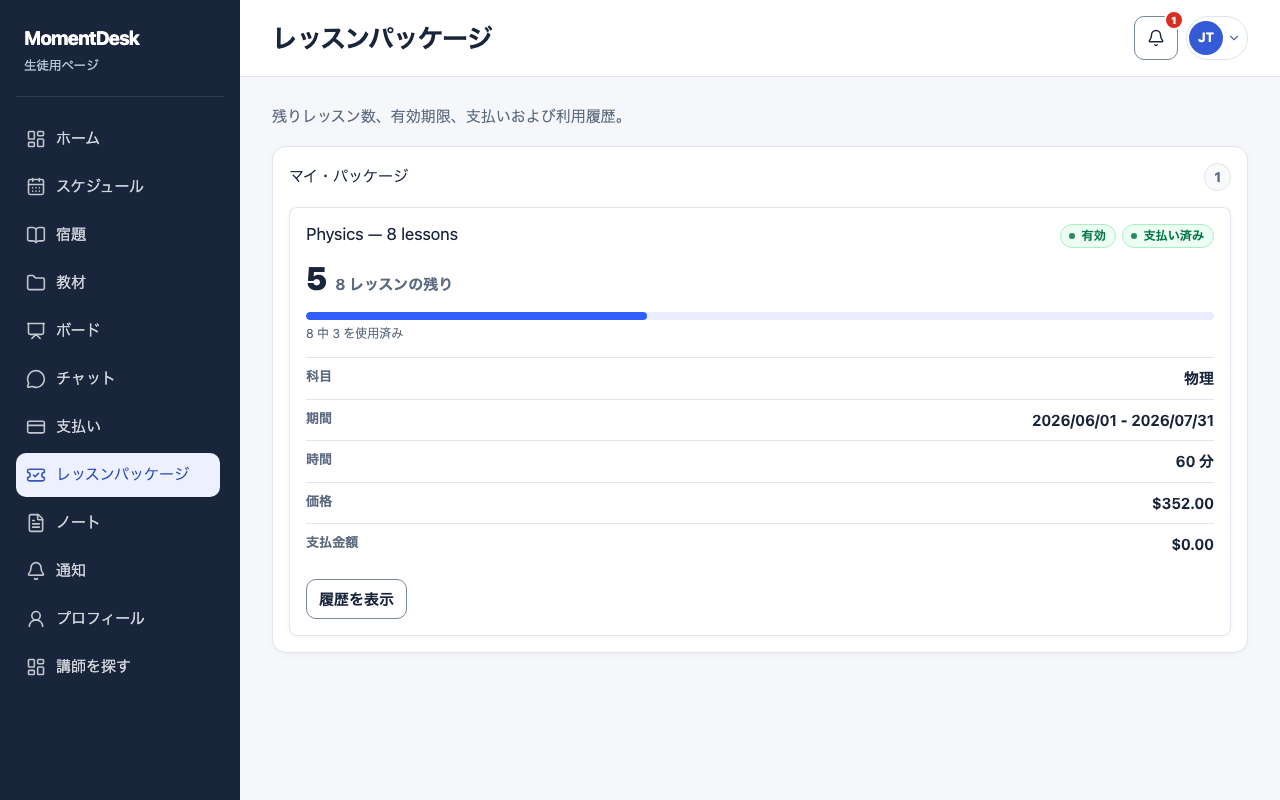Click the マイ・パッケージ count badge showing 1
This screenshot has height=800, width=1280.
click(x=1217, y=177)
